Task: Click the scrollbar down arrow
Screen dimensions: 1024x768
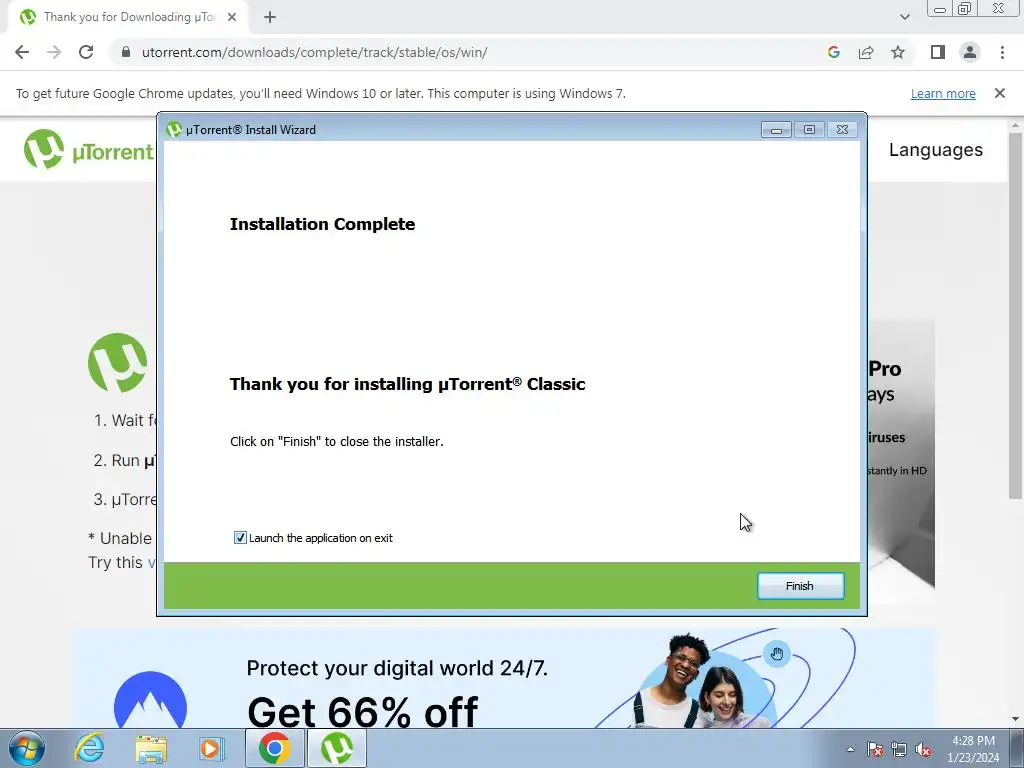Action: 1015,719
